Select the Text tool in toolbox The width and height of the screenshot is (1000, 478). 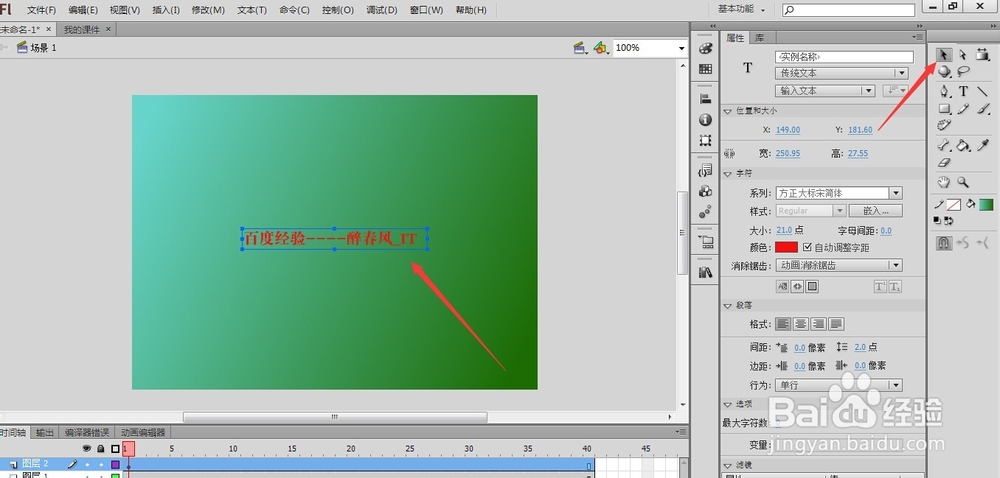[x=963, y=91]
